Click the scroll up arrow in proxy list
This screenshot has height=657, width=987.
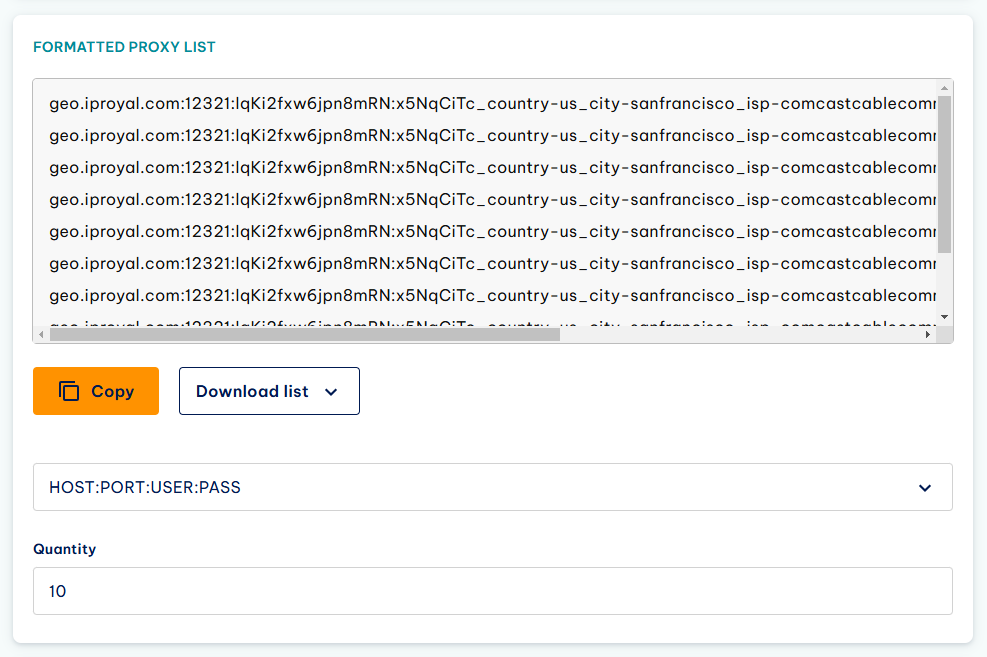point(944,88)
